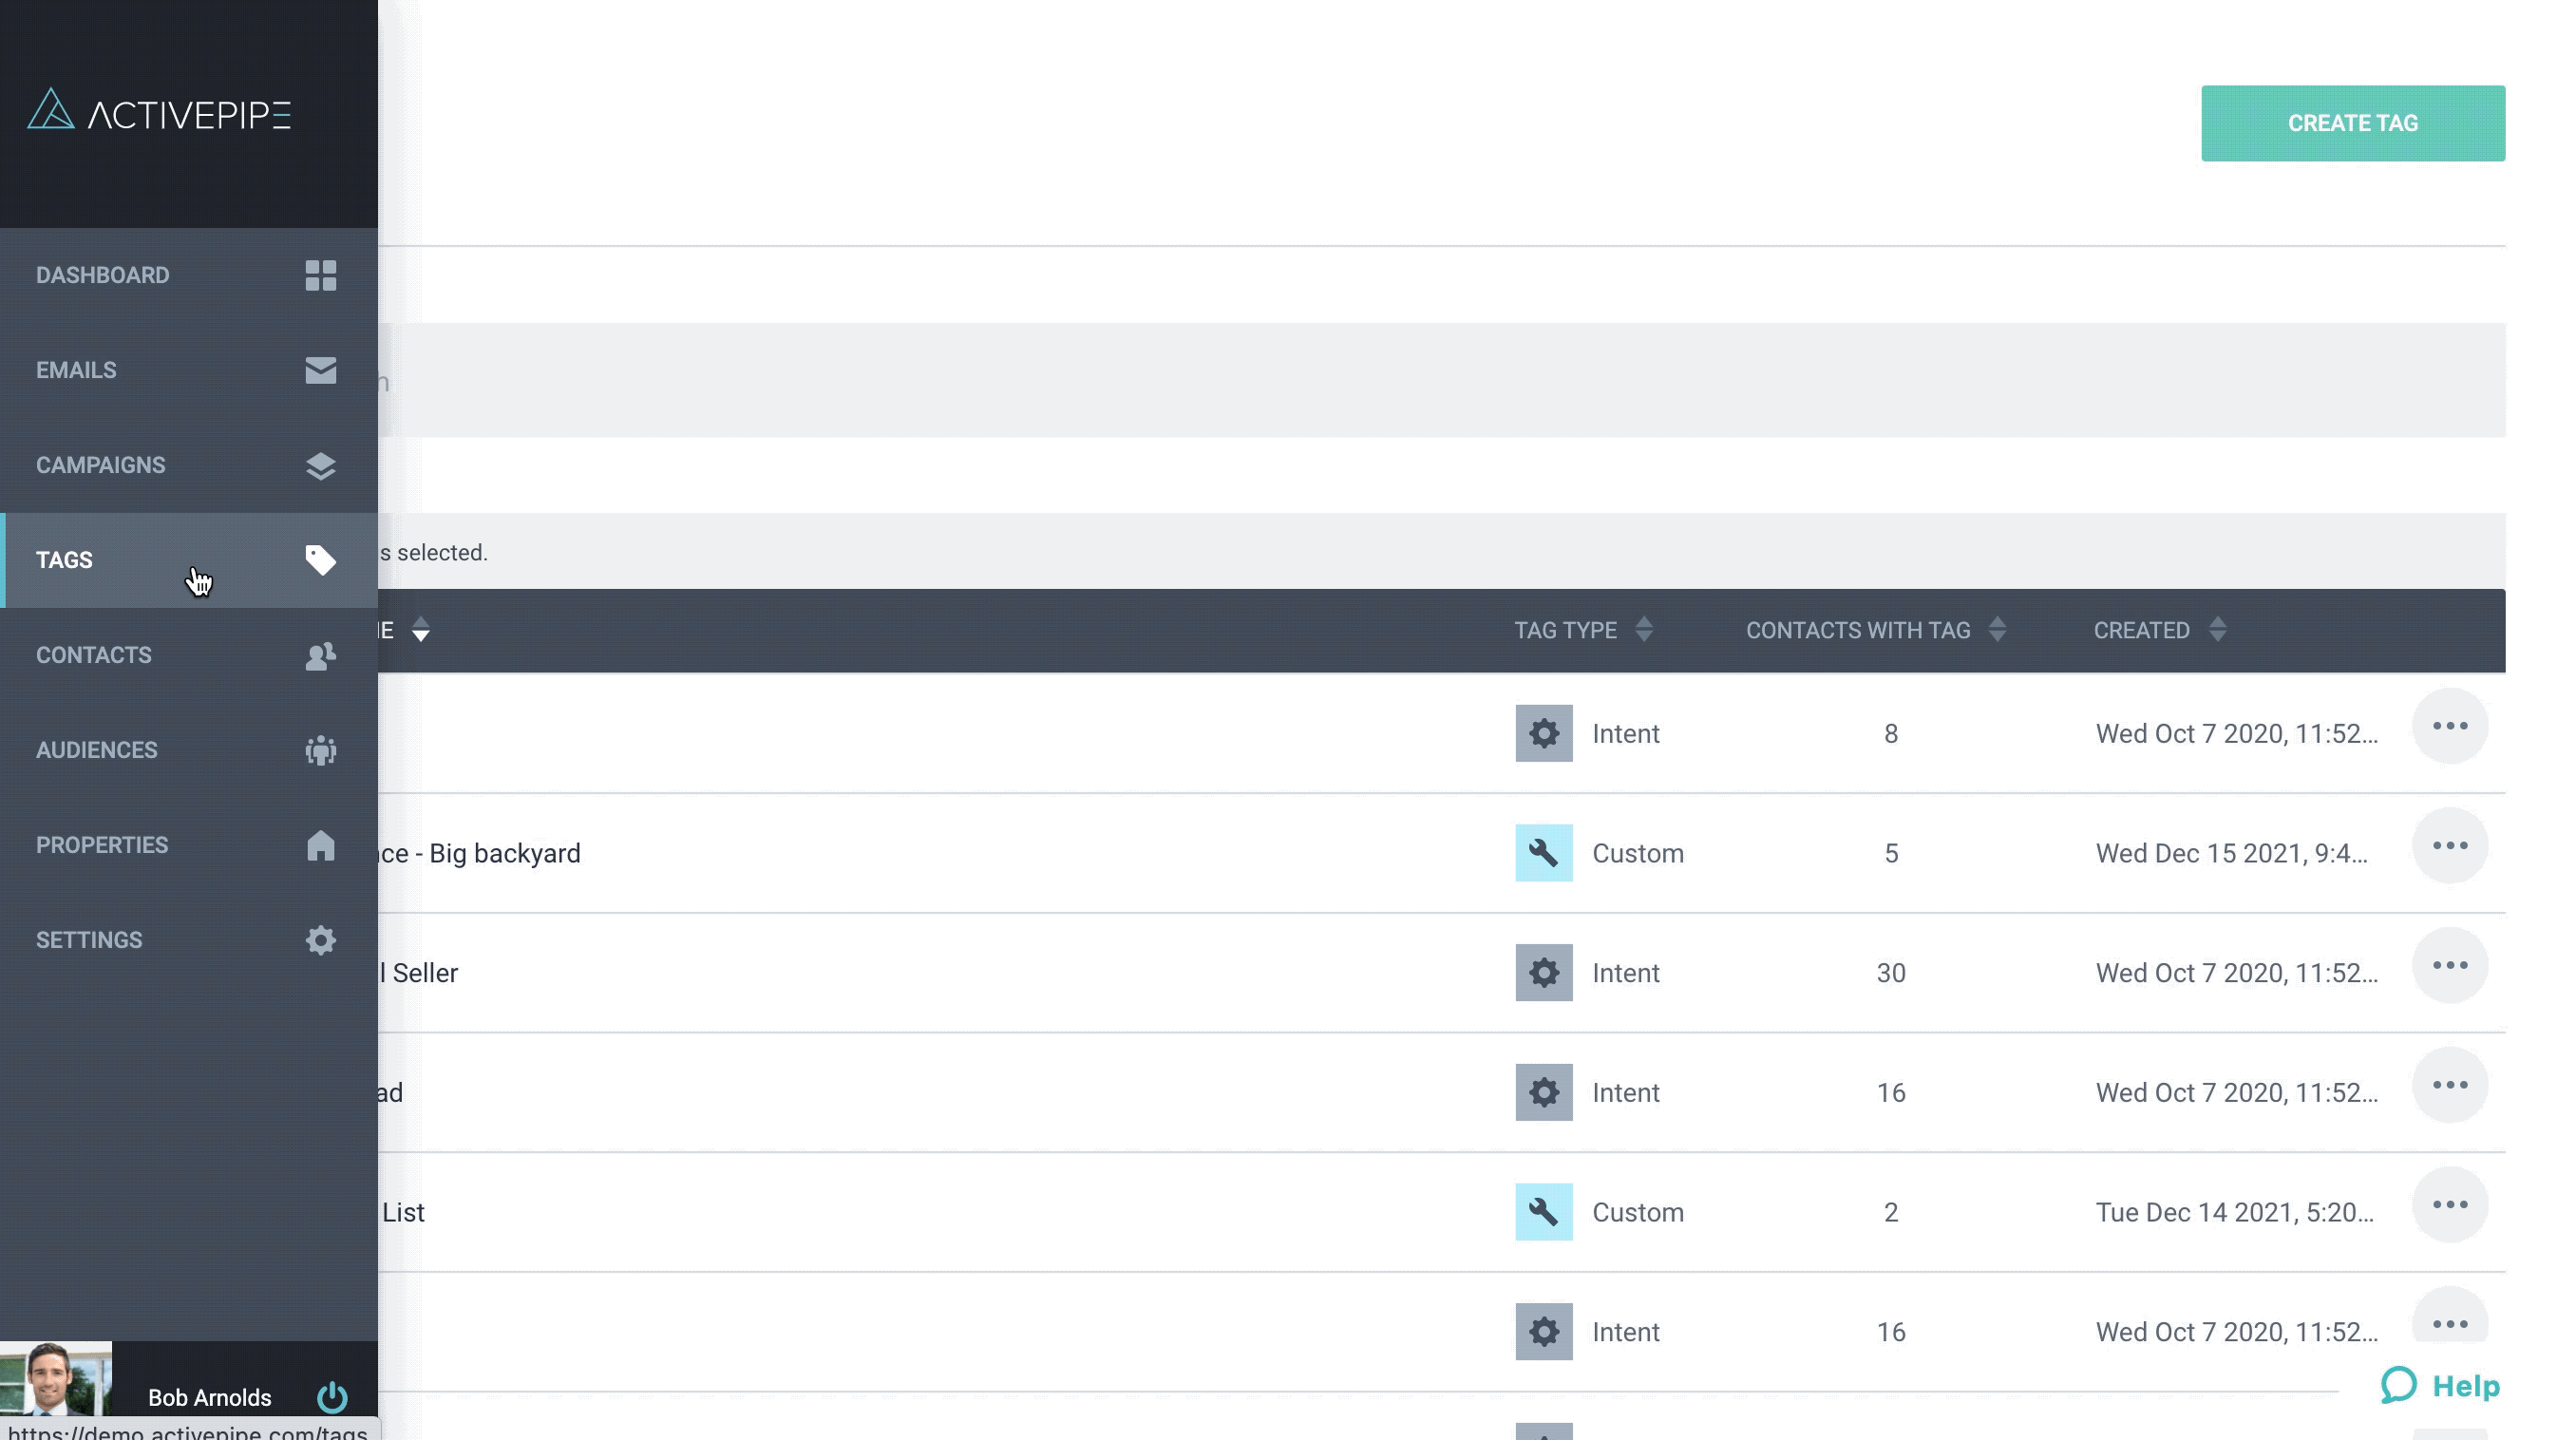Image resolution: width=2576 pixels, height=1440 pixels.
Task: Open more options for Big backyard row
Action: tap(2450, 846)
